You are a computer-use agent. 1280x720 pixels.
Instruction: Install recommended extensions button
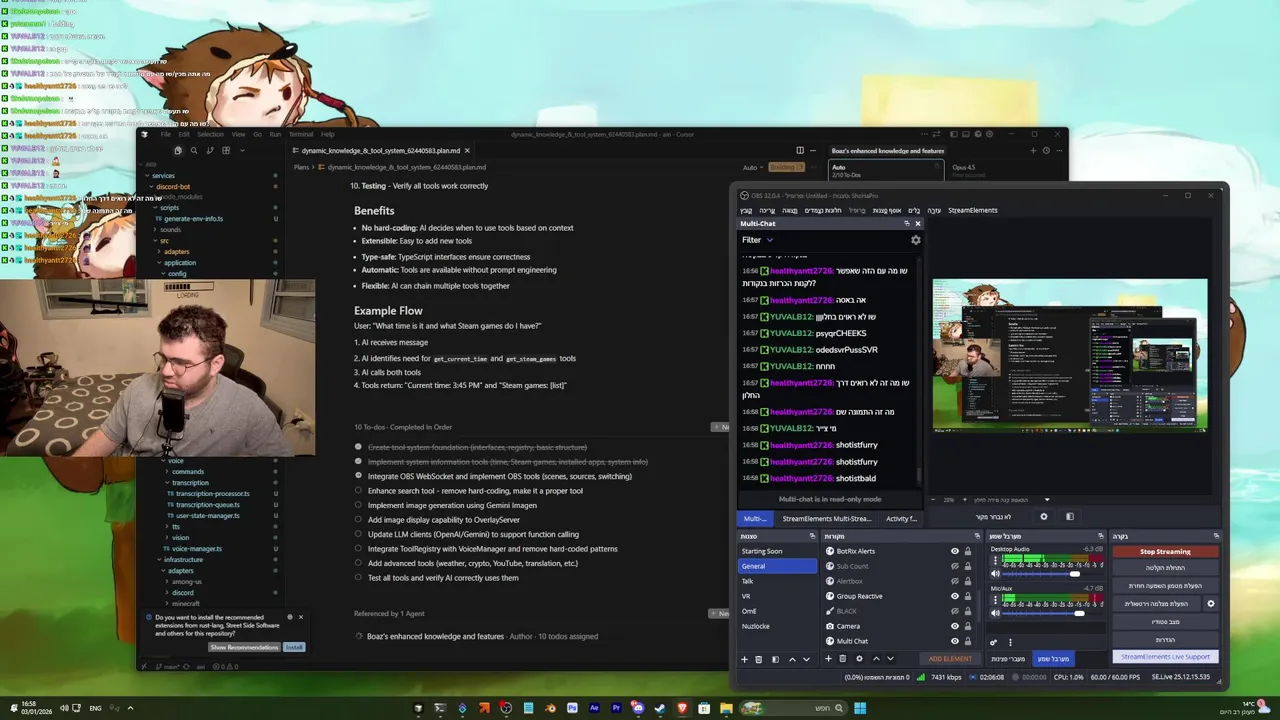294,647
